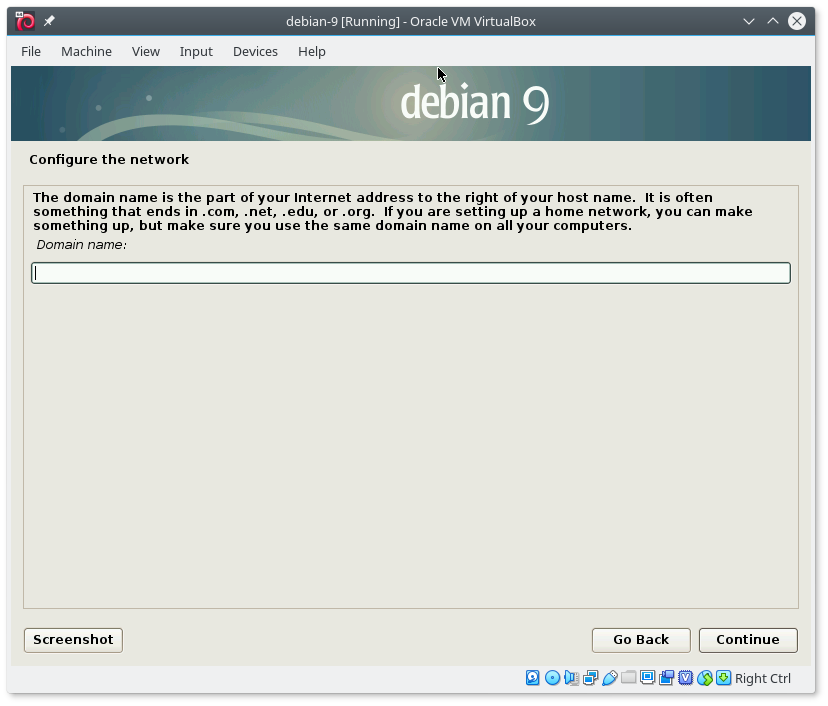This screenshot has height=706, width=828.
Task: Toggle the pin window icon in titlebar
Action: tap(49, 21)
